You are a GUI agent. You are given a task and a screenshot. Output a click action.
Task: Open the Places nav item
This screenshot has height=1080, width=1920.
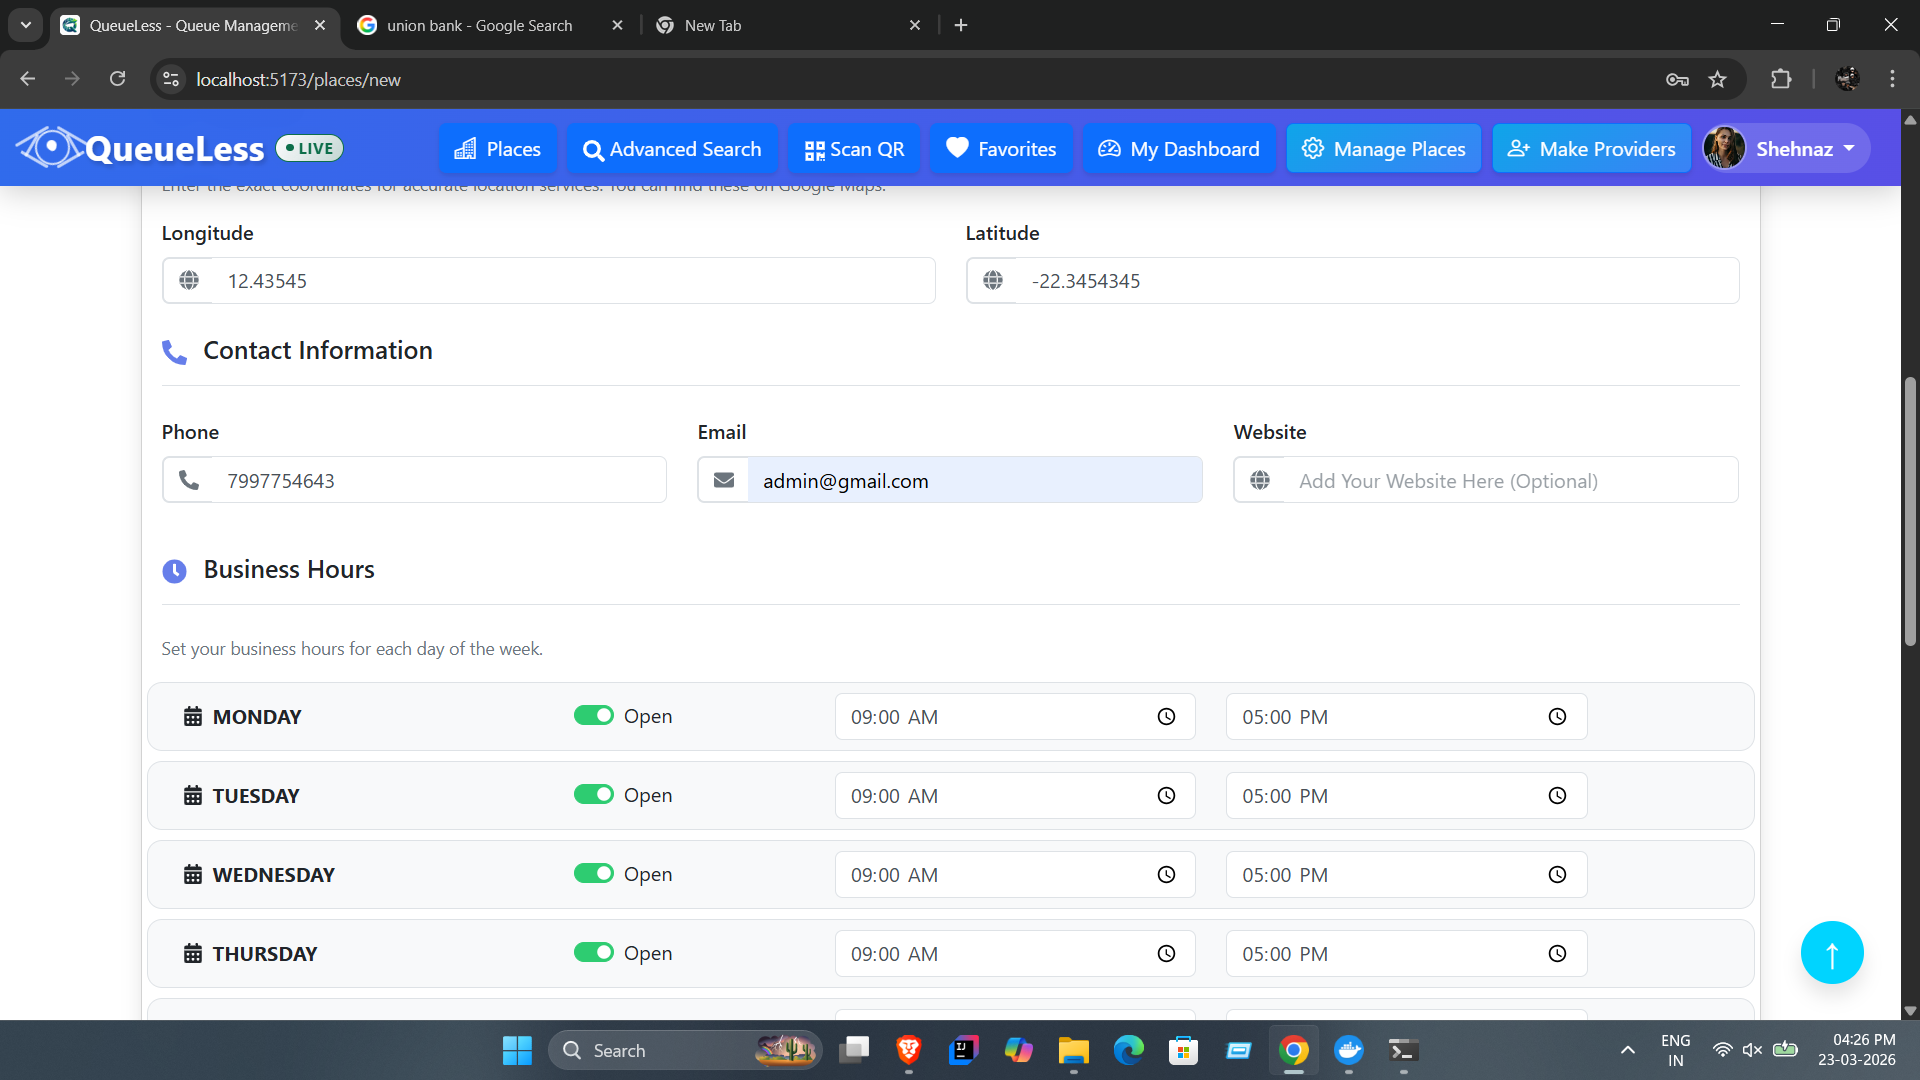pyautogui.click(x=497, y=149)
